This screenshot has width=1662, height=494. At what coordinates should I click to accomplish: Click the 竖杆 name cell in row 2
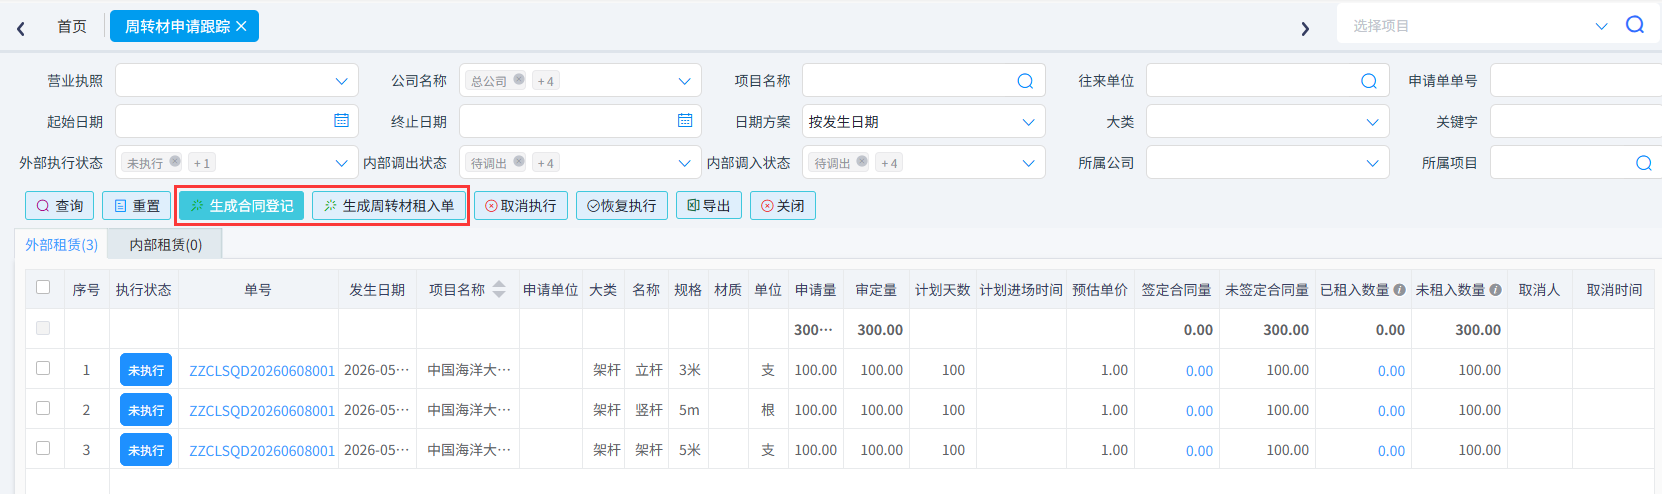coord(649,410)
